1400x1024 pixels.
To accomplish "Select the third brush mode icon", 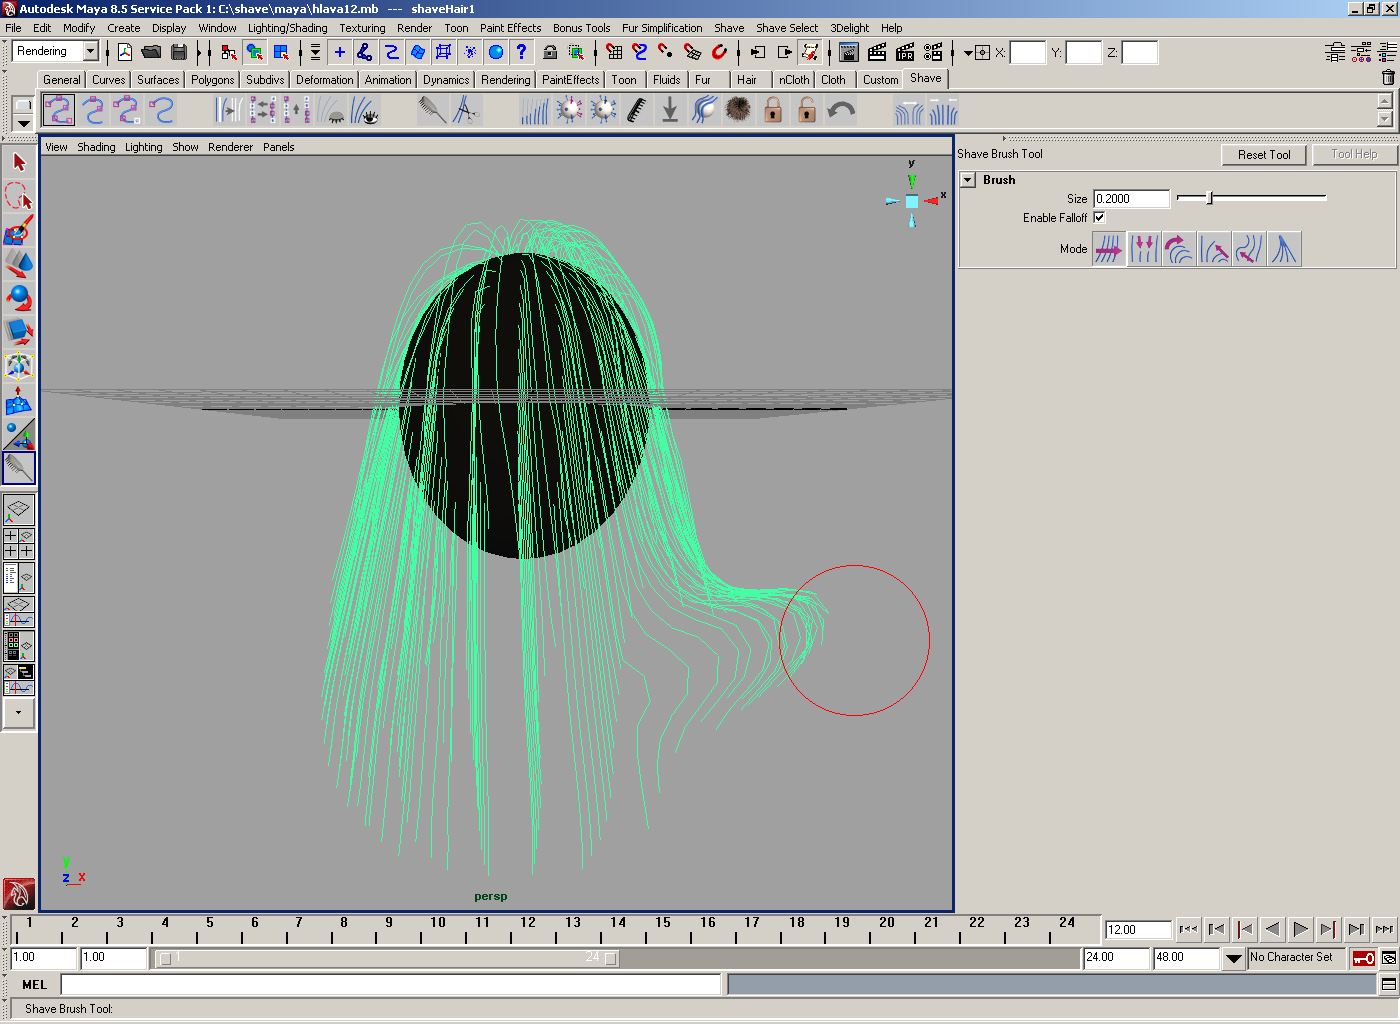I will tap(1179, 249).
